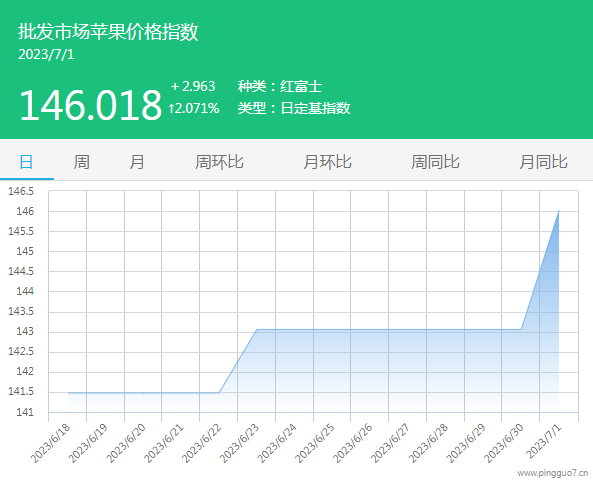Click the 类型：日定基指数 label
This screenshot has width=593, height=482.
pyautogui.click(x=294, y=109)
